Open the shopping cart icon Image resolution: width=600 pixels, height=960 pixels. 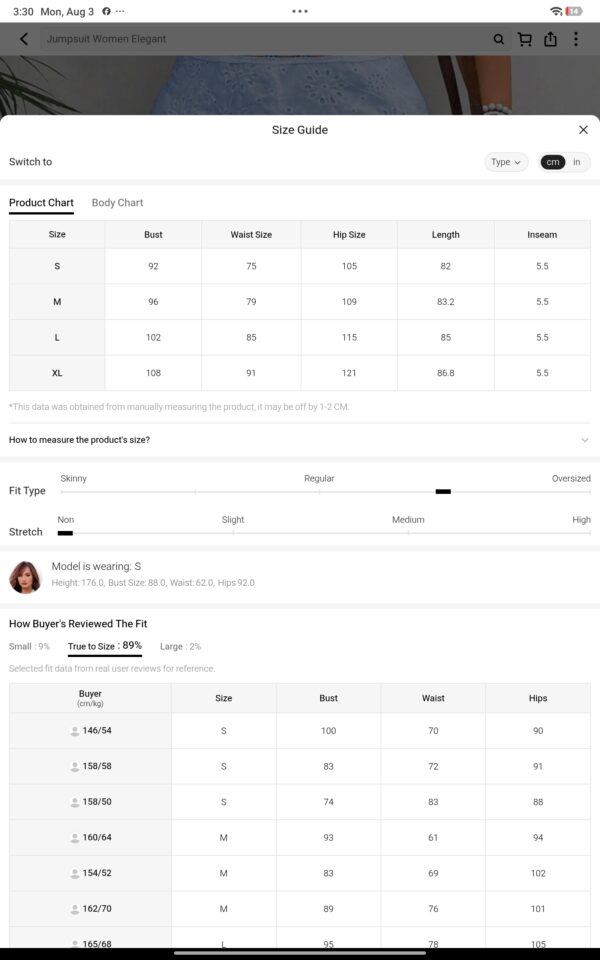(x=525, y=39)
